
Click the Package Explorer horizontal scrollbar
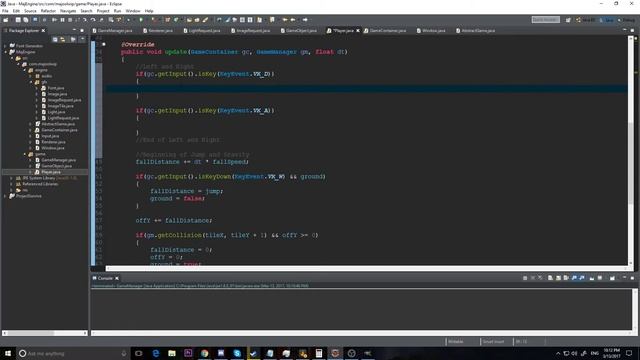(x=45, y=333)
